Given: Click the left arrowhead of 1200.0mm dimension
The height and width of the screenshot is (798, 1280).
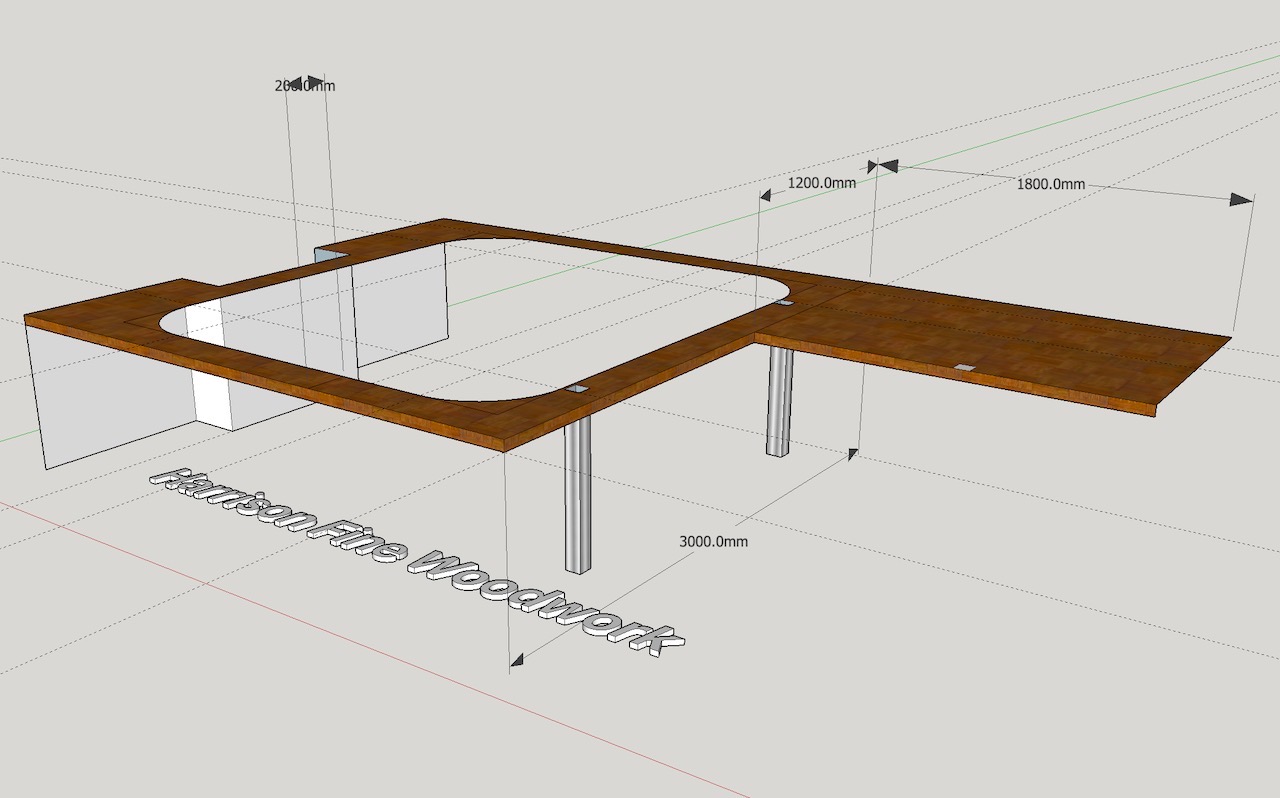Looking at the screenshot, I should (766, 196).
